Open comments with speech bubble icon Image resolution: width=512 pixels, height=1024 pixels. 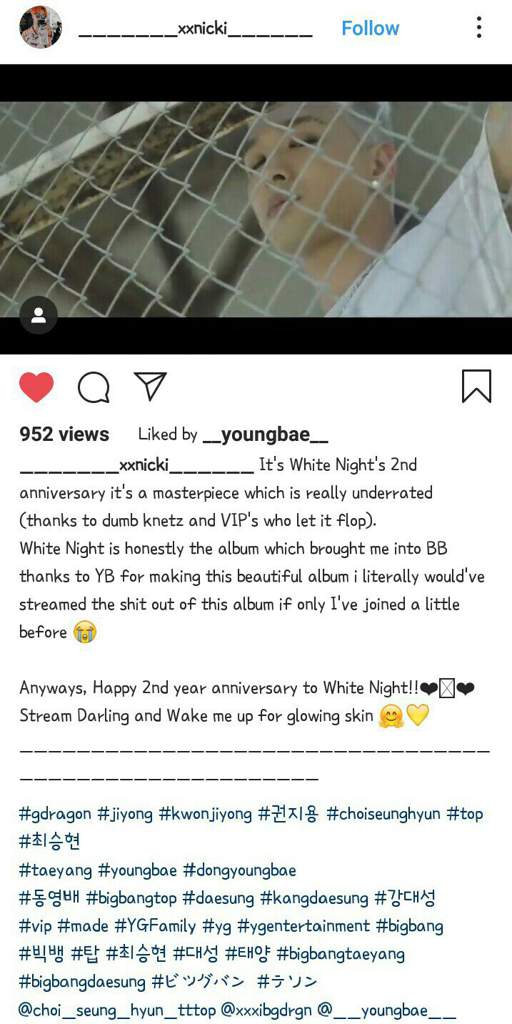pyautogui.click(x=93, y=387)
